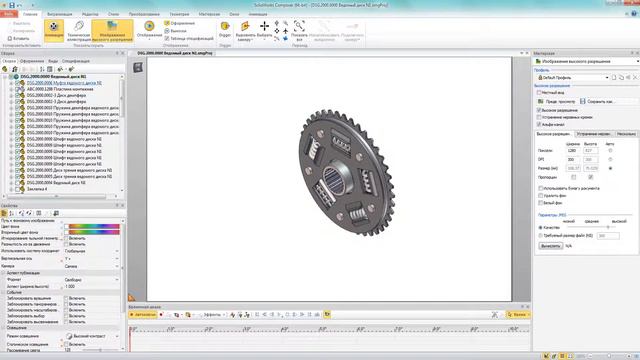Select the Качество radio button
Image resolution: width=640 pixels, height=360 pixels.
point(540,227)
